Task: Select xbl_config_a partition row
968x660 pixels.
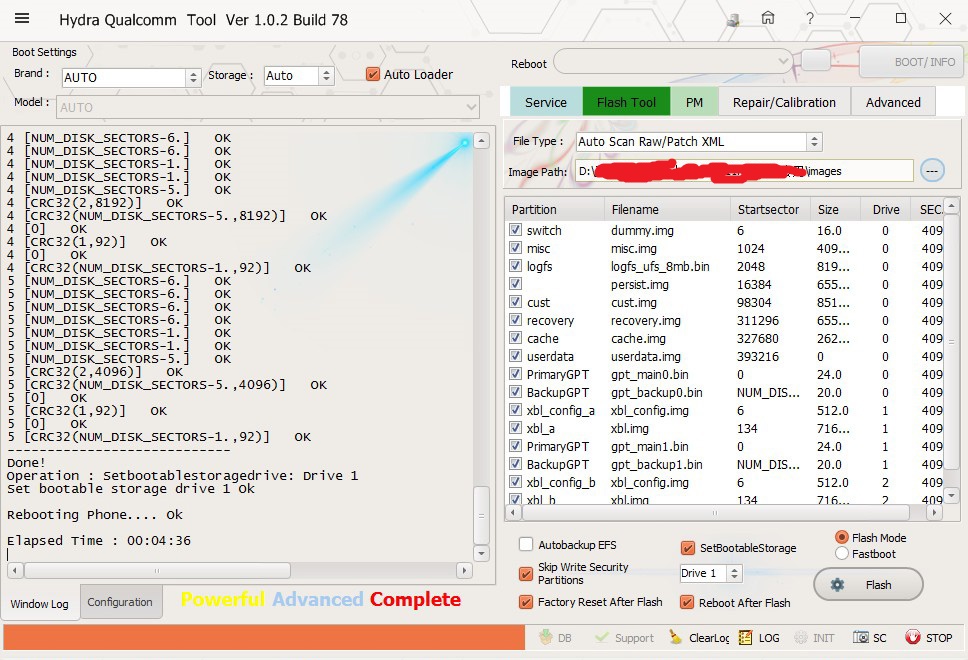Action: click(561, 411)
